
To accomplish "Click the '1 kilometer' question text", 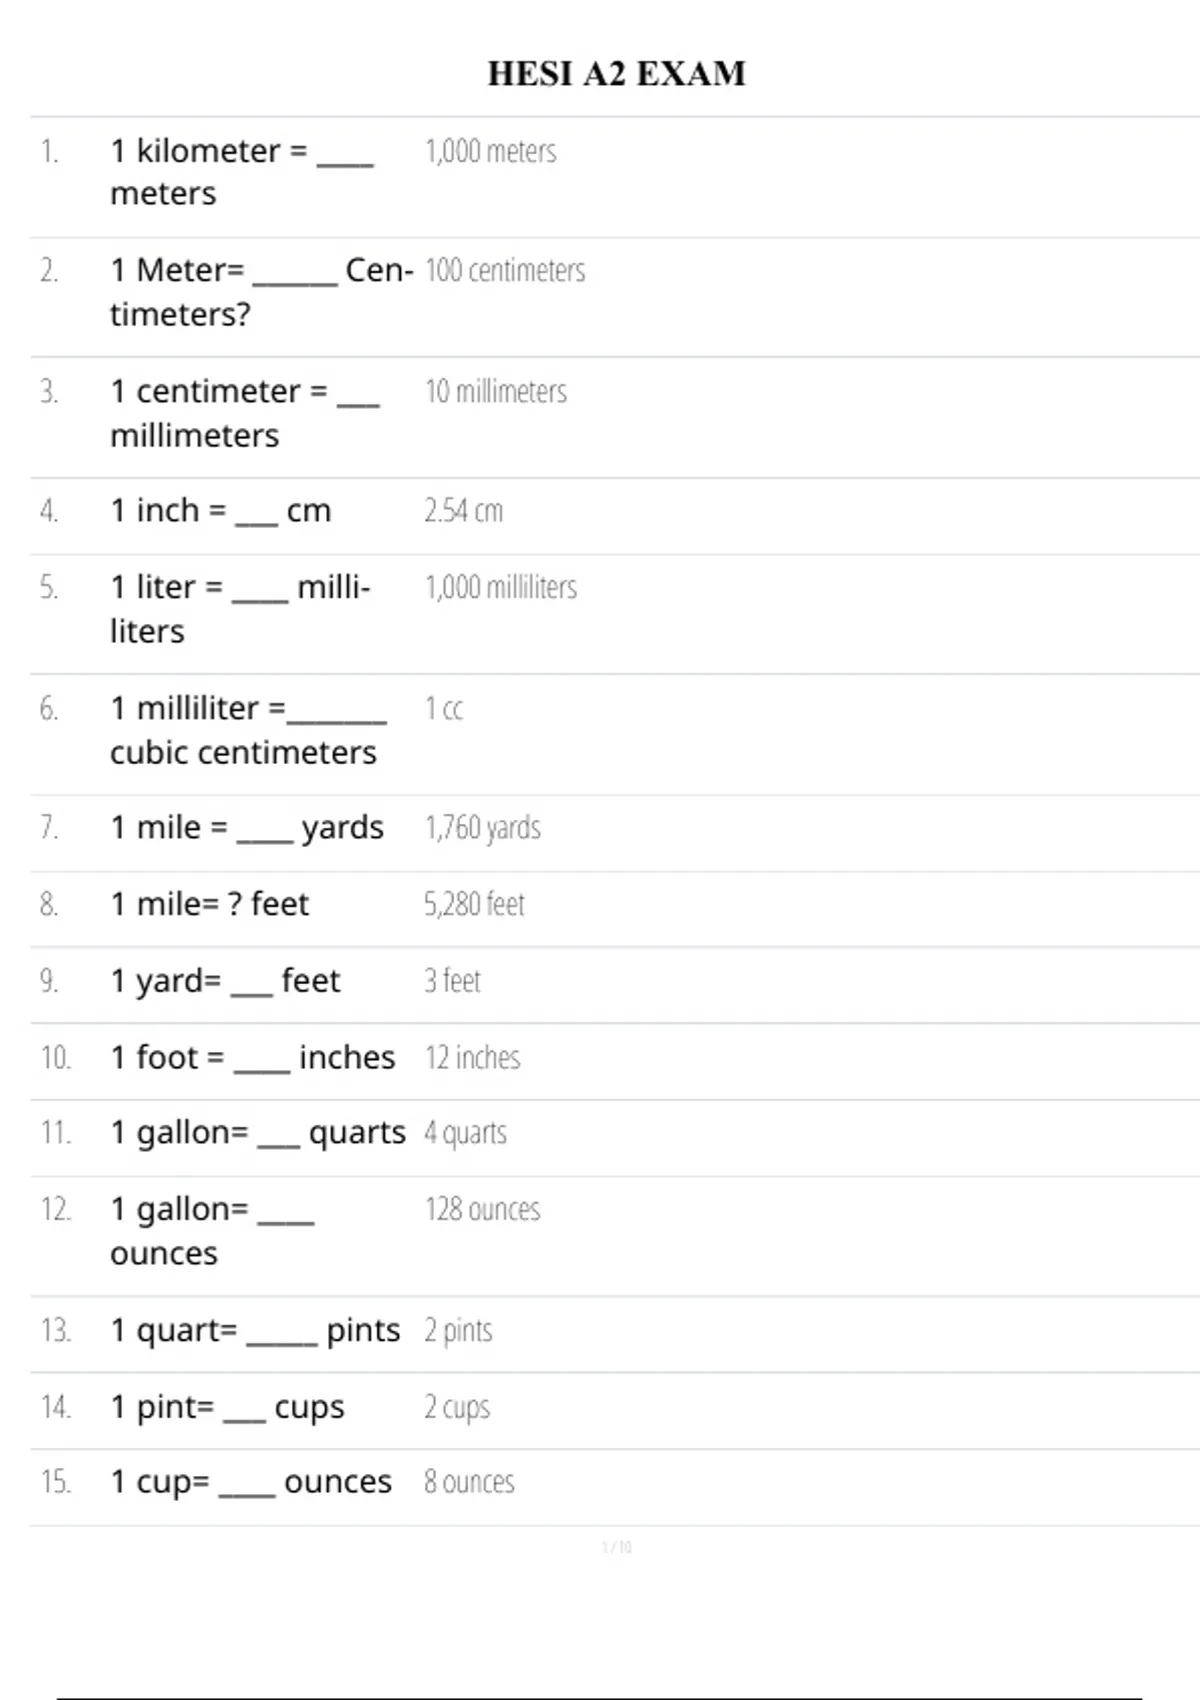I will pyautogui.click(x=240, y=171).
